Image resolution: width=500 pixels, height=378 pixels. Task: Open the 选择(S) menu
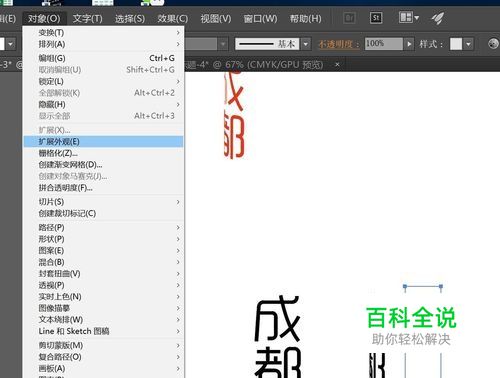point(130,18)
